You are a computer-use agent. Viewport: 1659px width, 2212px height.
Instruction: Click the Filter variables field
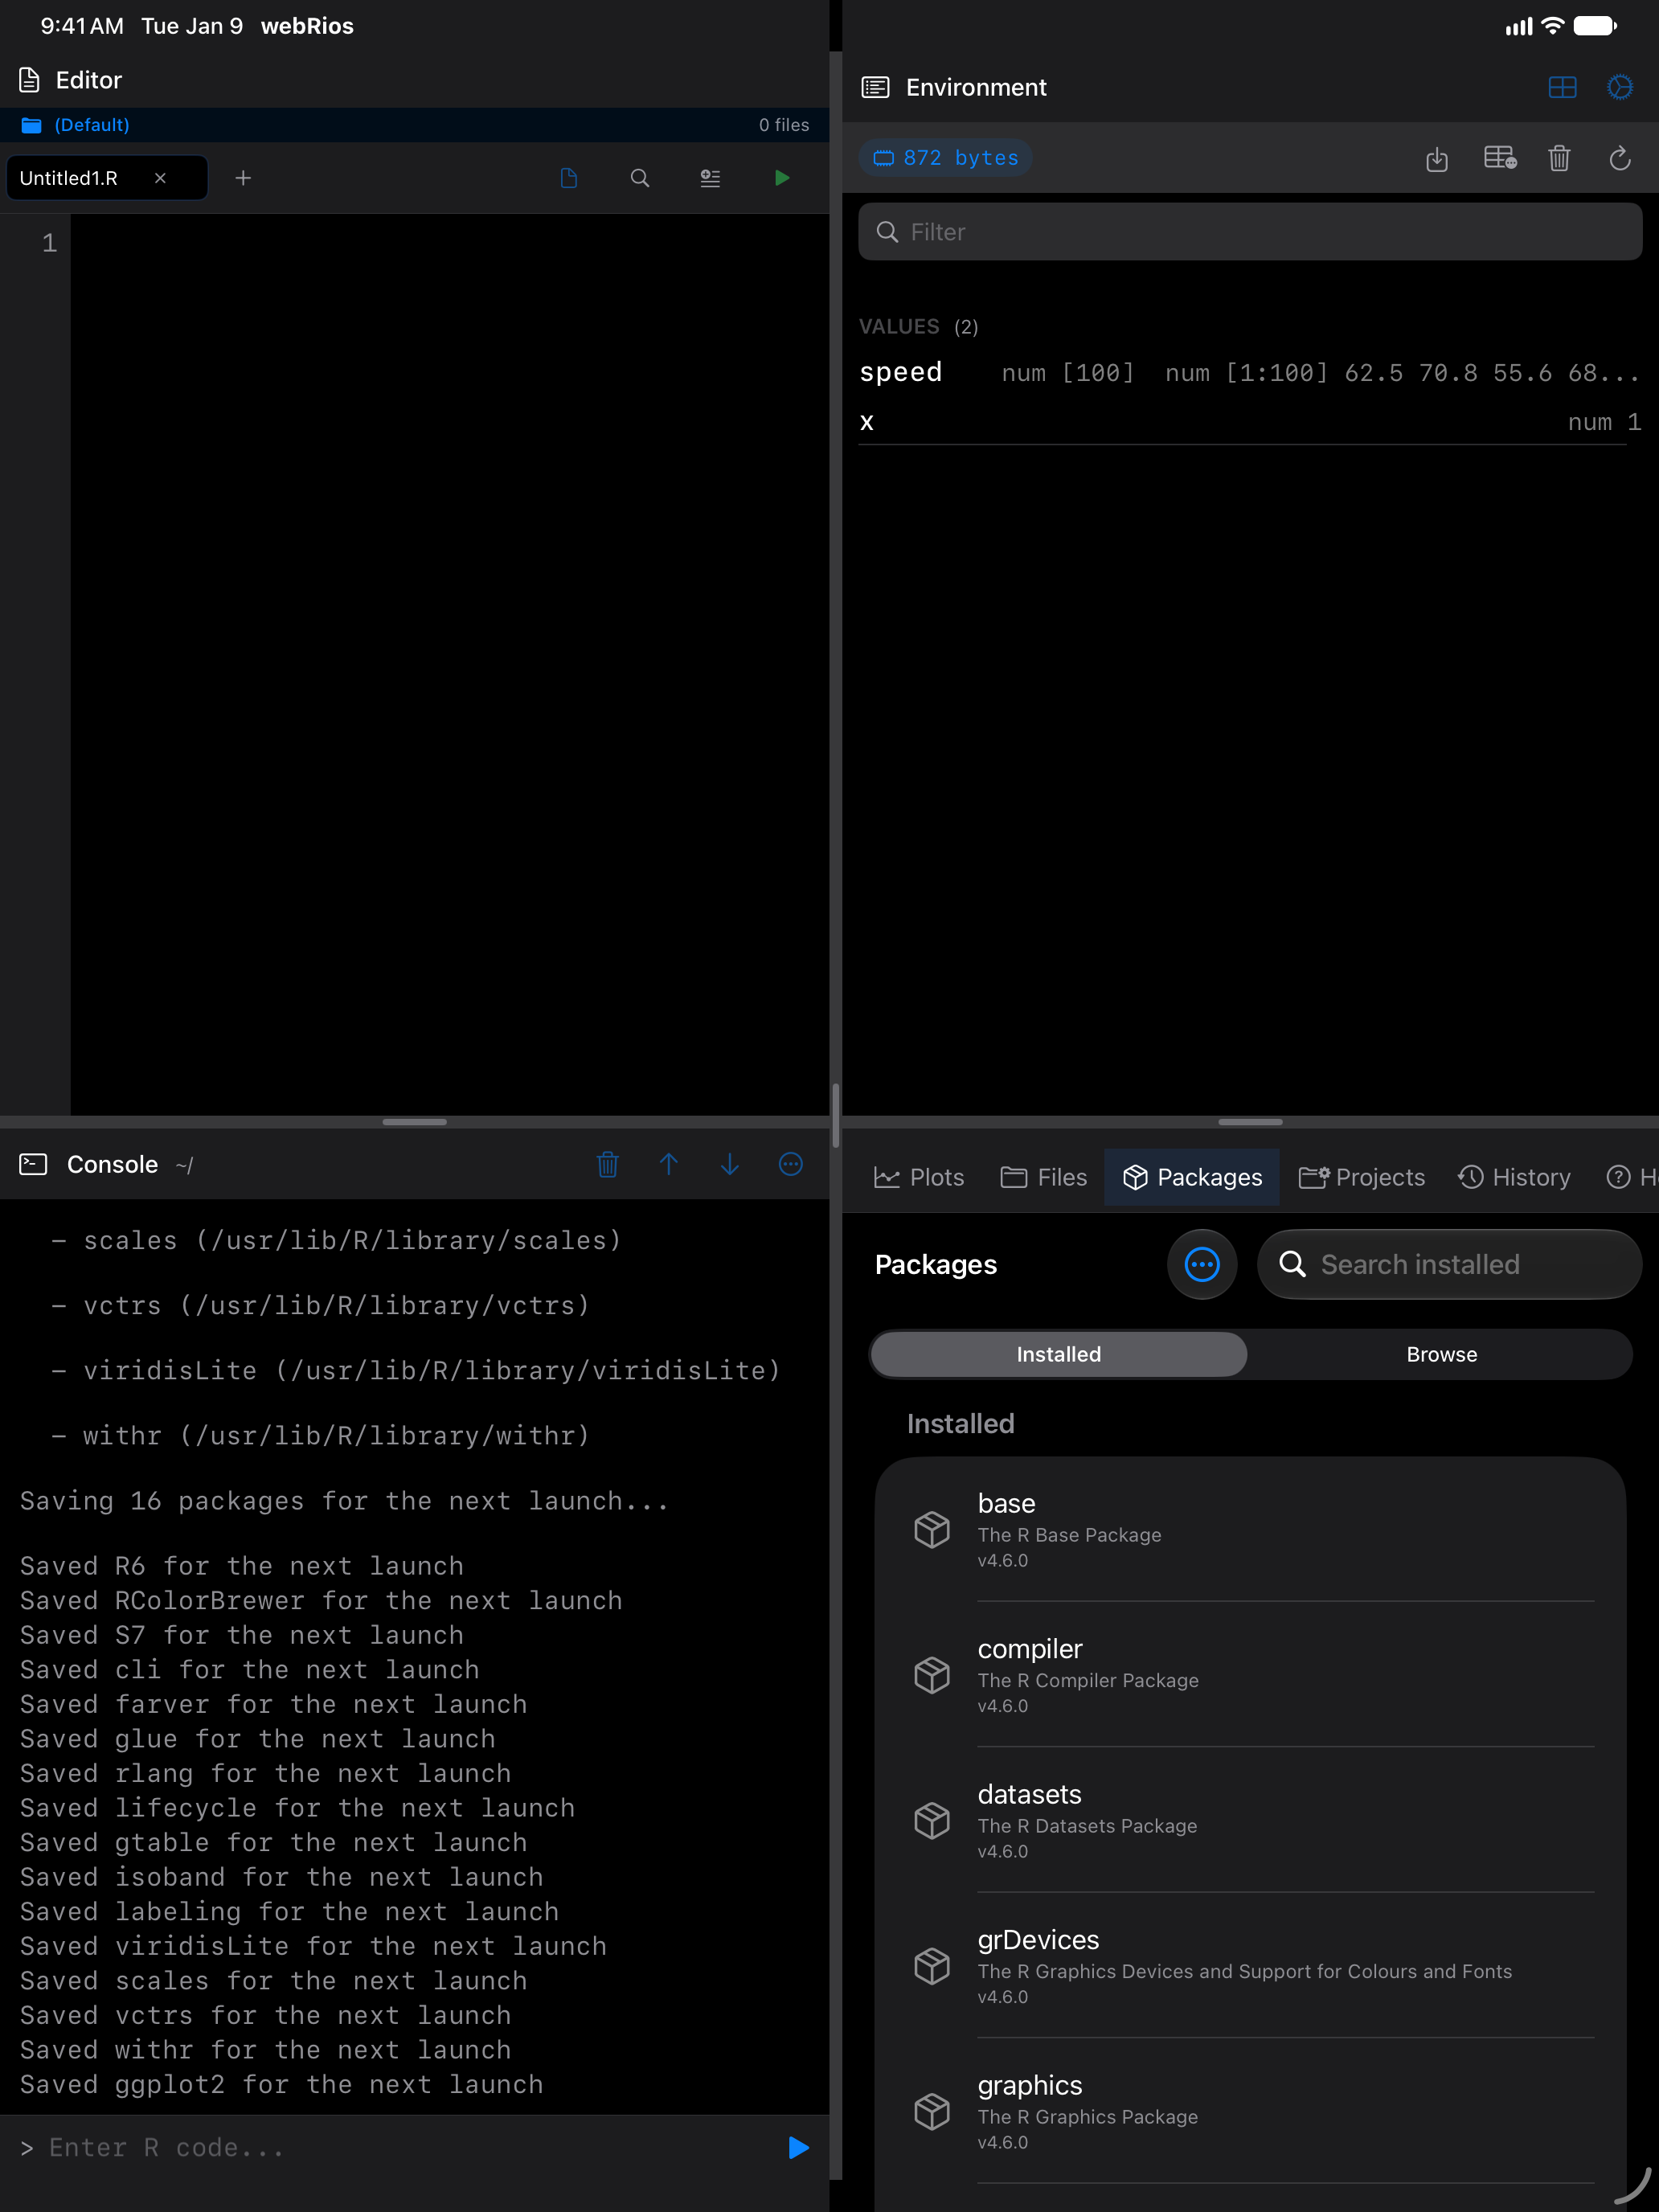coord(1250,232)
